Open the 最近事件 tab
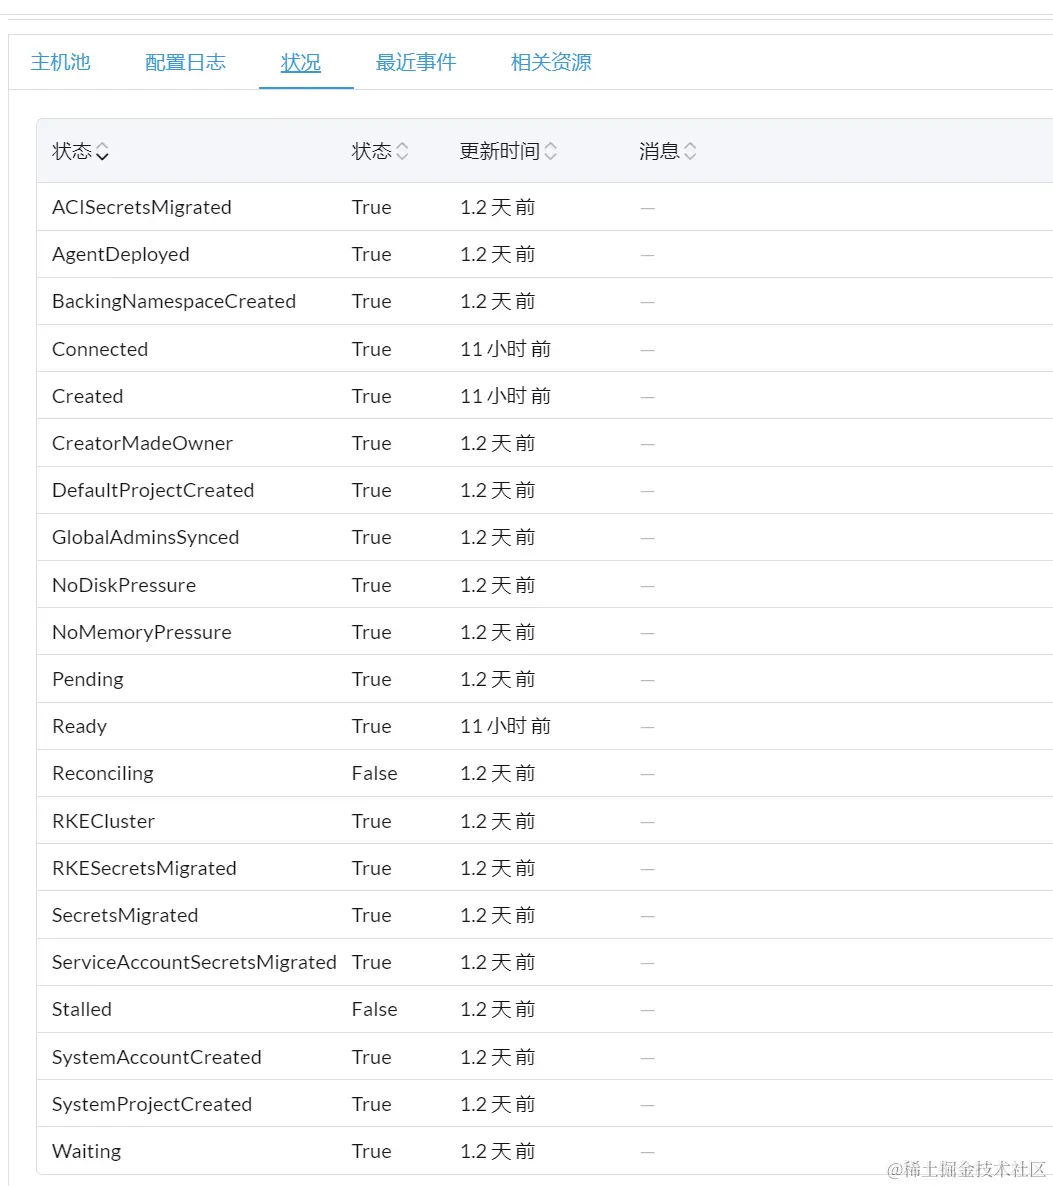The image size is (1053, 1186). pos(416,62)
